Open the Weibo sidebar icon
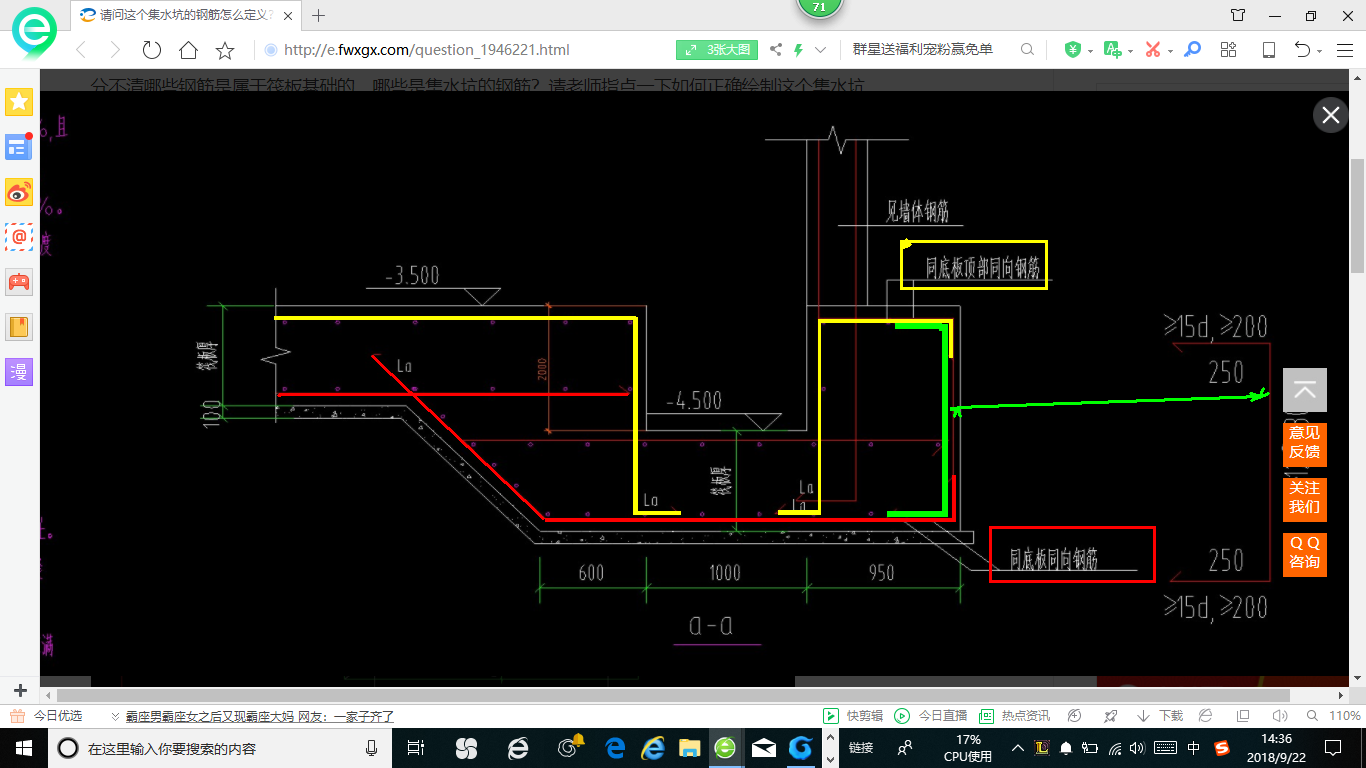1366x768 pixels. pos(19,192)
